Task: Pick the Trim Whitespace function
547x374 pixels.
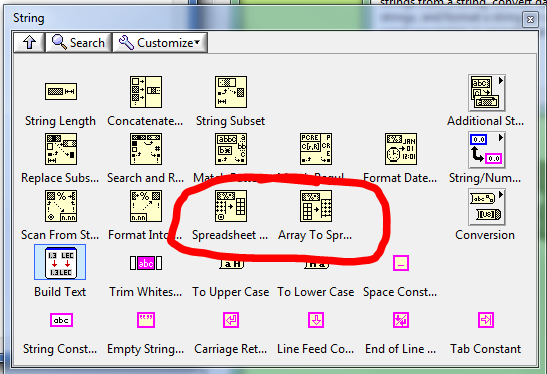Action: pyautogui.click(x=146, y=263)
